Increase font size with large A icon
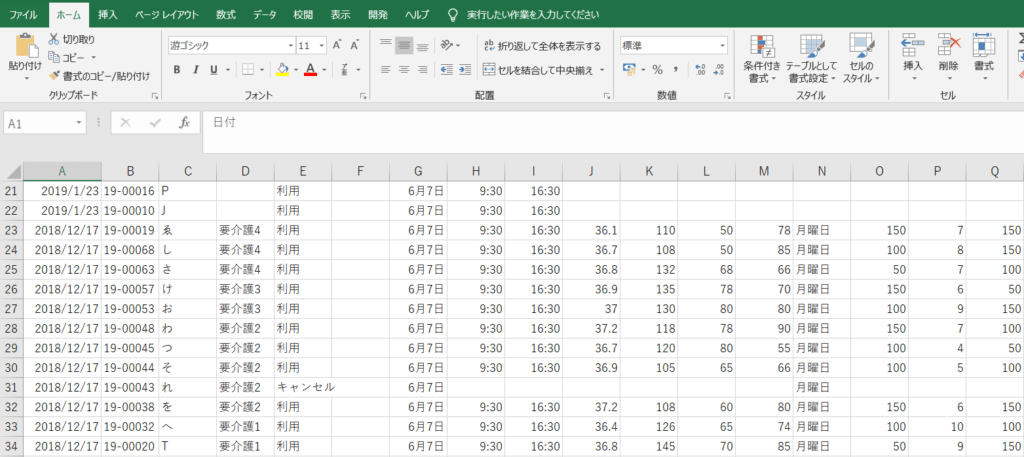This screenshot has height=457, width=1024. coord(337,46)
